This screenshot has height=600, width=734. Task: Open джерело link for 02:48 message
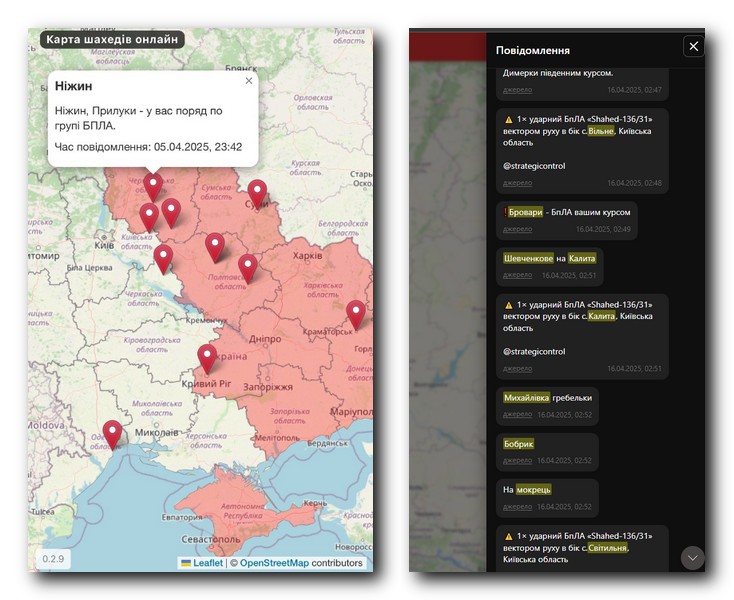(517, 183)
